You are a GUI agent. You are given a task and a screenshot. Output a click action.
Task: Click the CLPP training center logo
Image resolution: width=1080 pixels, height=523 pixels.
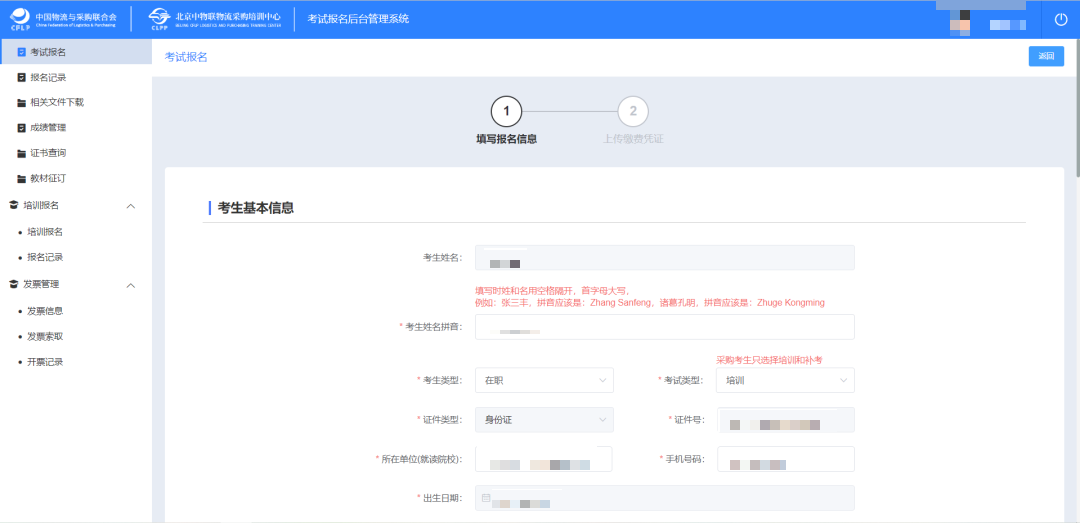(214, 19)
